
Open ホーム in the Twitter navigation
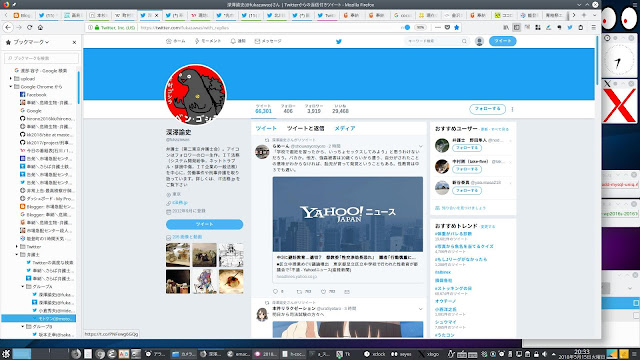pyautogui.click(x=176, y=41)
